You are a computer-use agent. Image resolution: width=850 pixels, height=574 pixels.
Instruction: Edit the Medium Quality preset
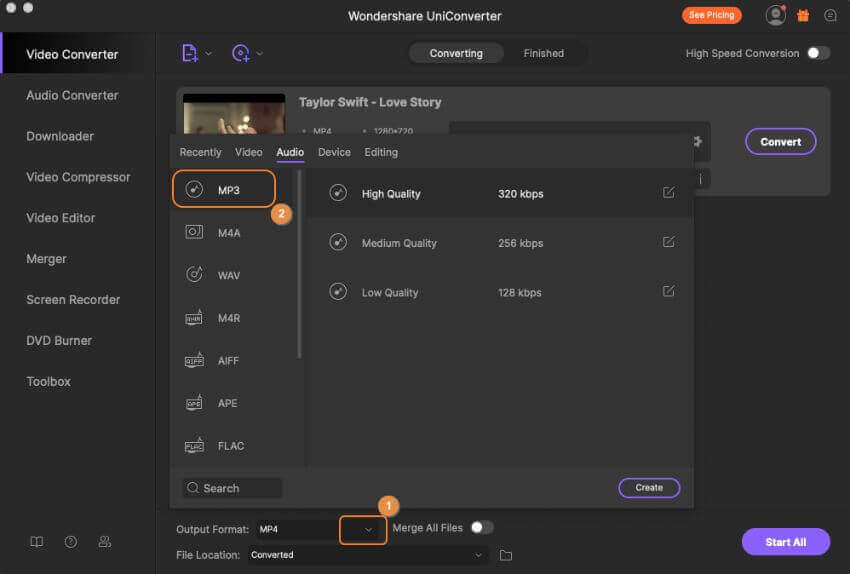coord(668,242)
